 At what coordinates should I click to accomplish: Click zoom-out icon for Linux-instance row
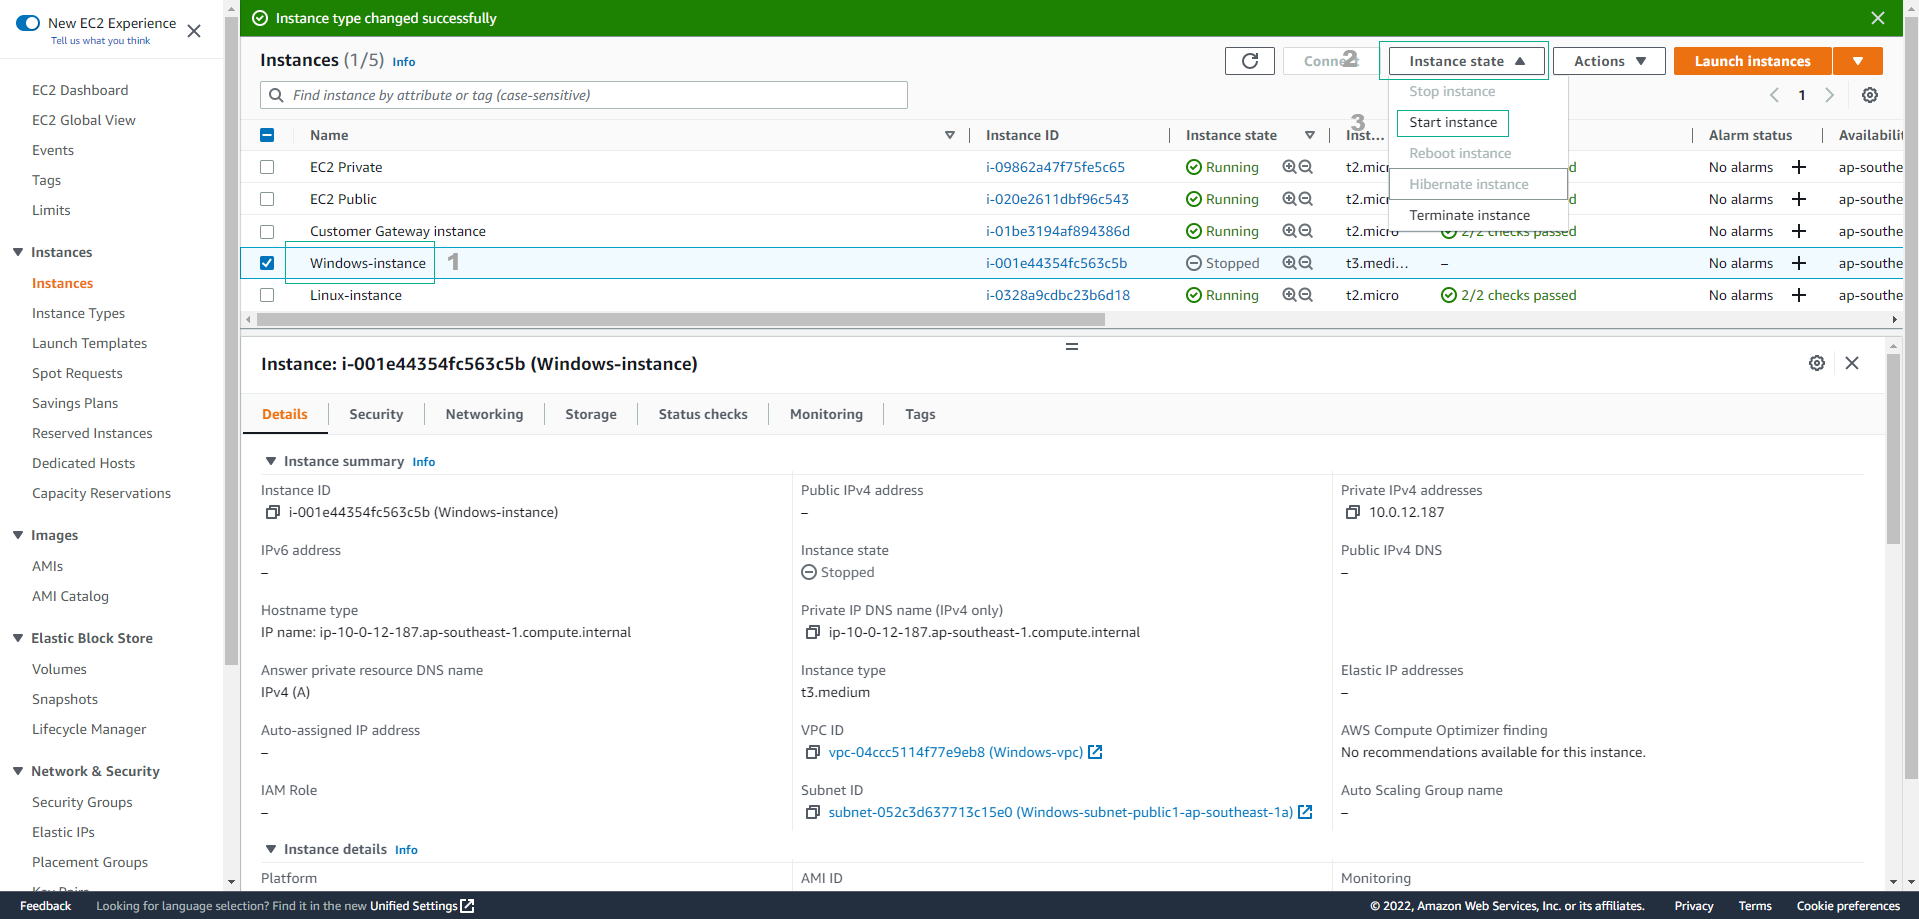click(1305, 295)
